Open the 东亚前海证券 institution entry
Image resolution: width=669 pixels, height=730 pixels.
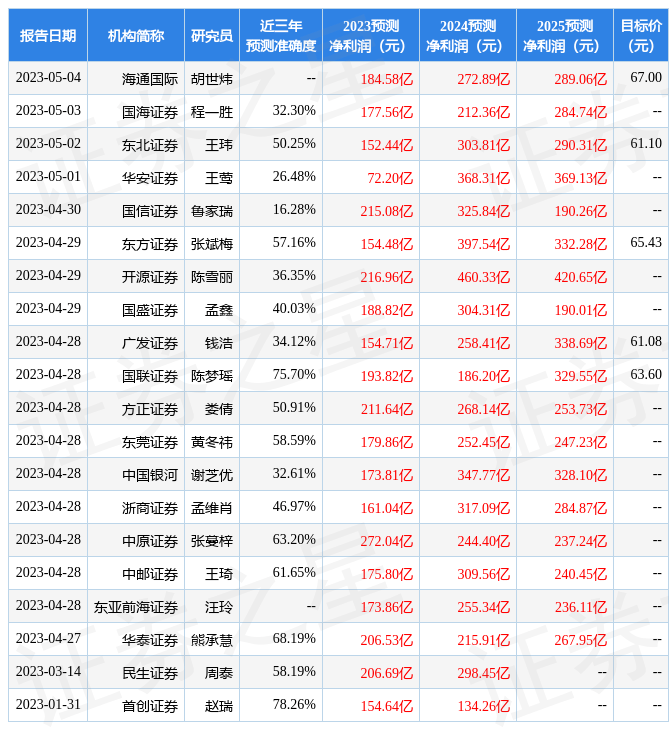[136, 607]
